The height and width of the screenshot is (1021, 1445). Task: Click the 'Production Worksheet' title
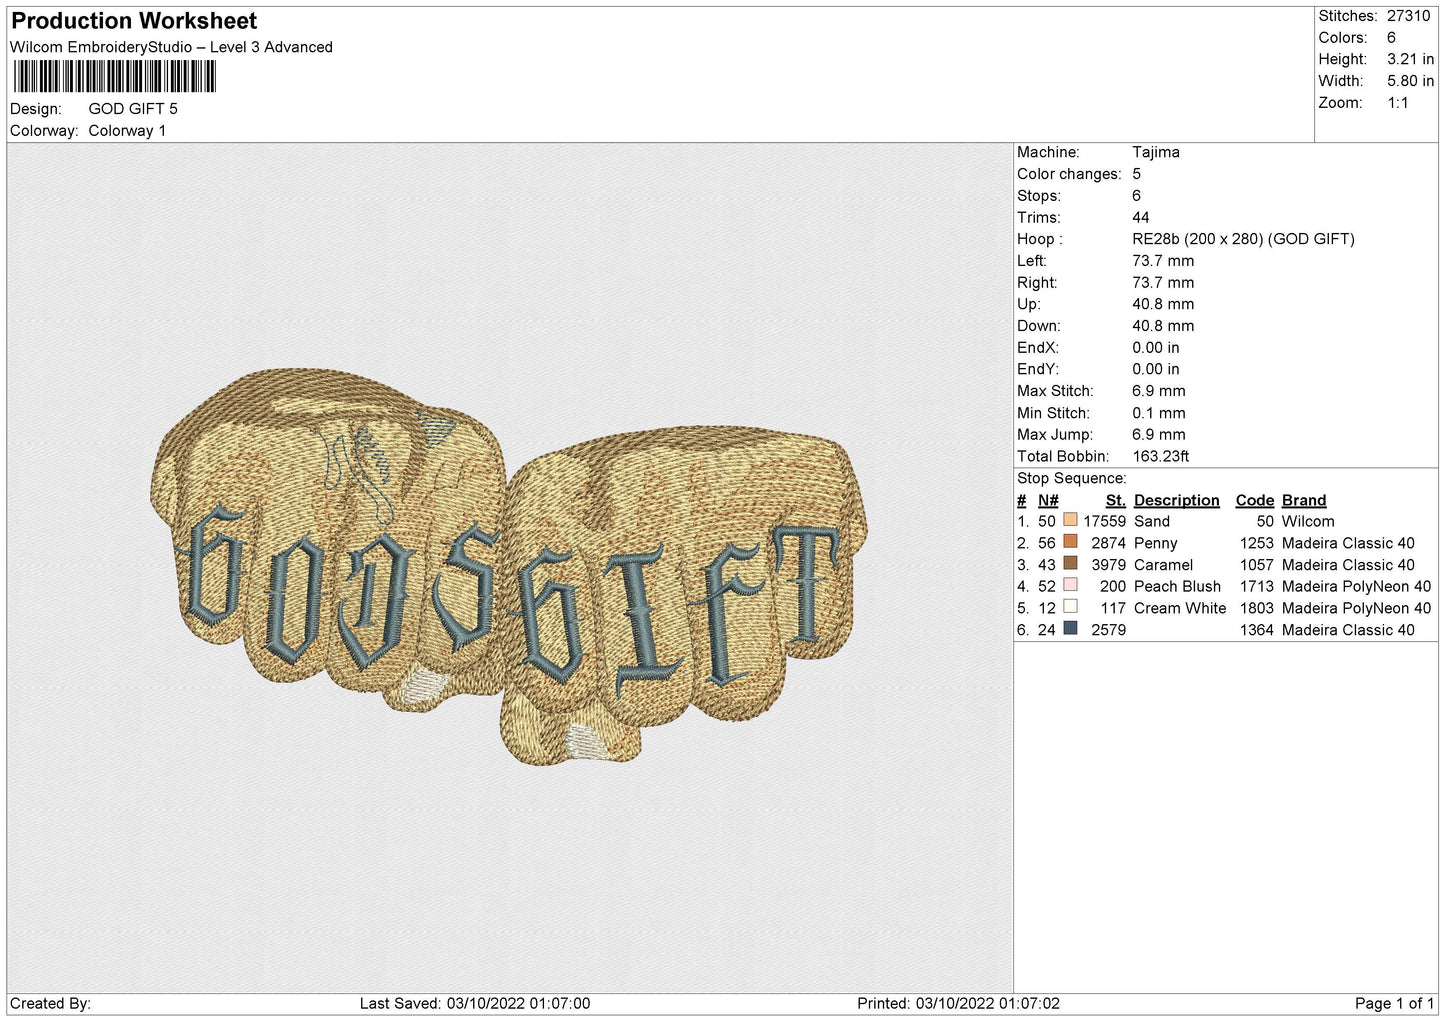[134, 21]
